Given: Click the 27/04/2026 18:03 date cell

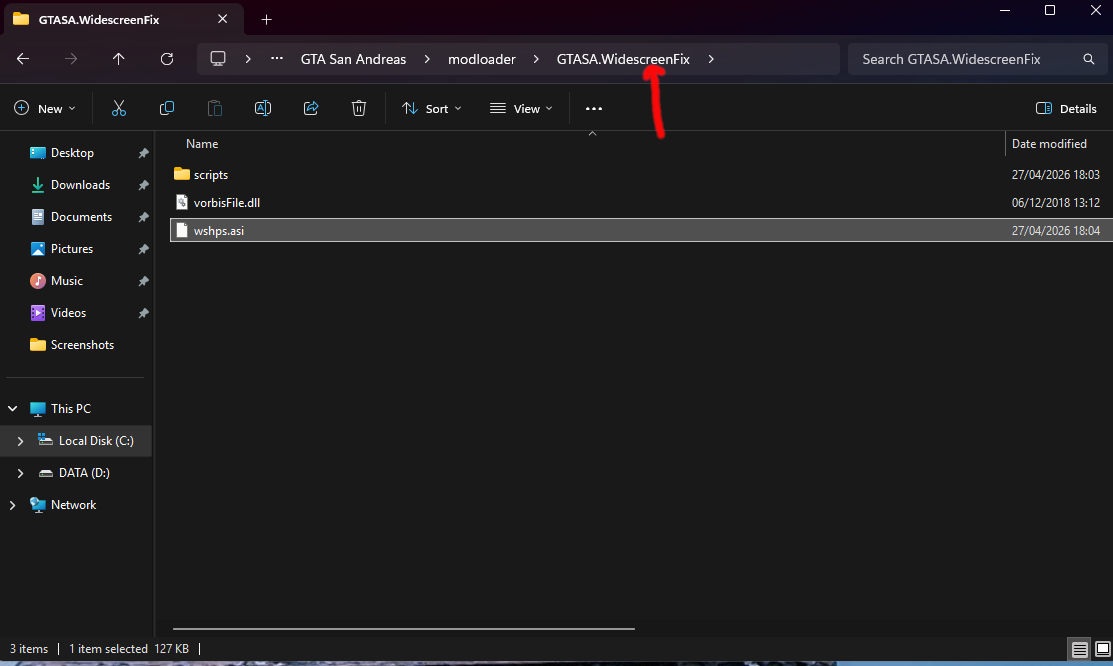Looking at the screenshot, I should click(1056, 175).
